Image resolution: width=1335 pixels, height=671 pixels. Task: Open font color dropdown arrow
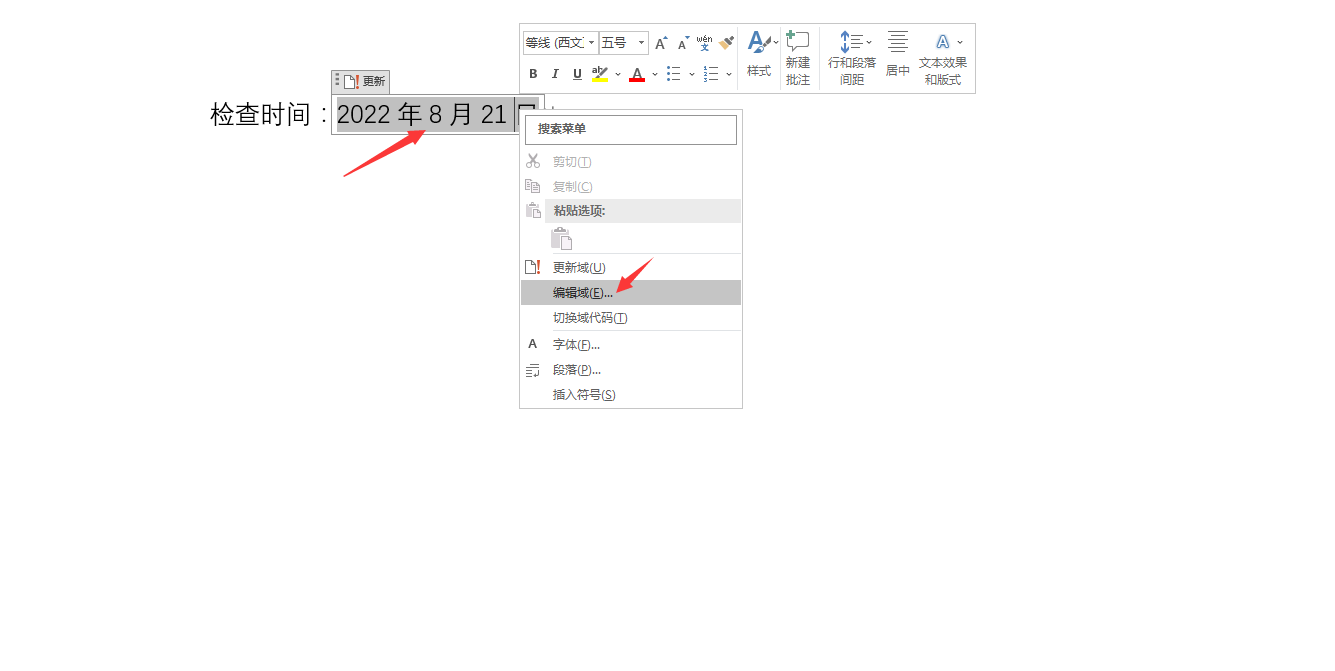[x=655, y=73]
